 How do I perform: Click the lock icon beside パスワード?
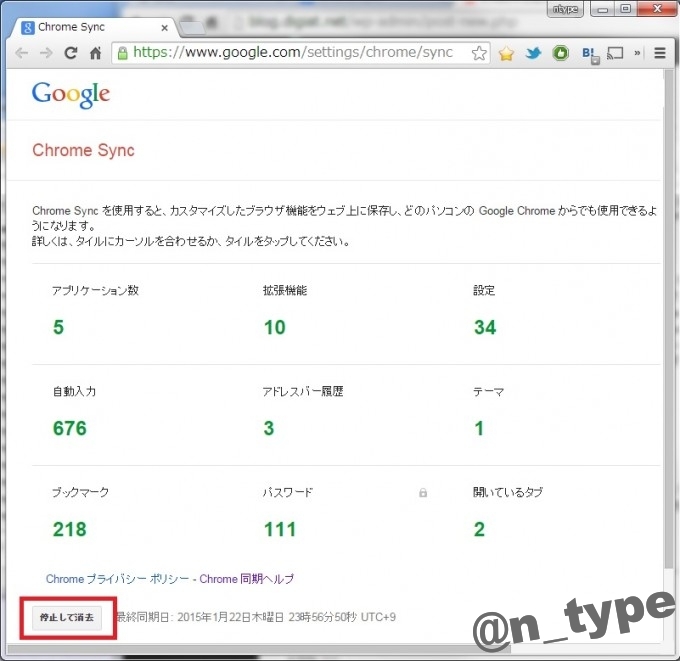click(x=423, y=493)
